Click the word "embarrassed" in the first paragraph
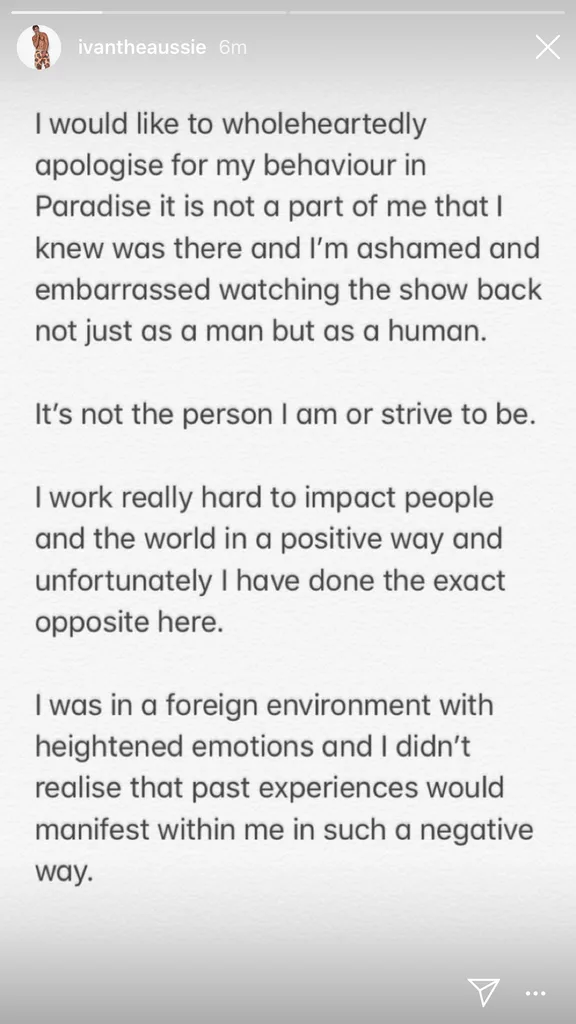576x1024 pixels. pos(123,290)
